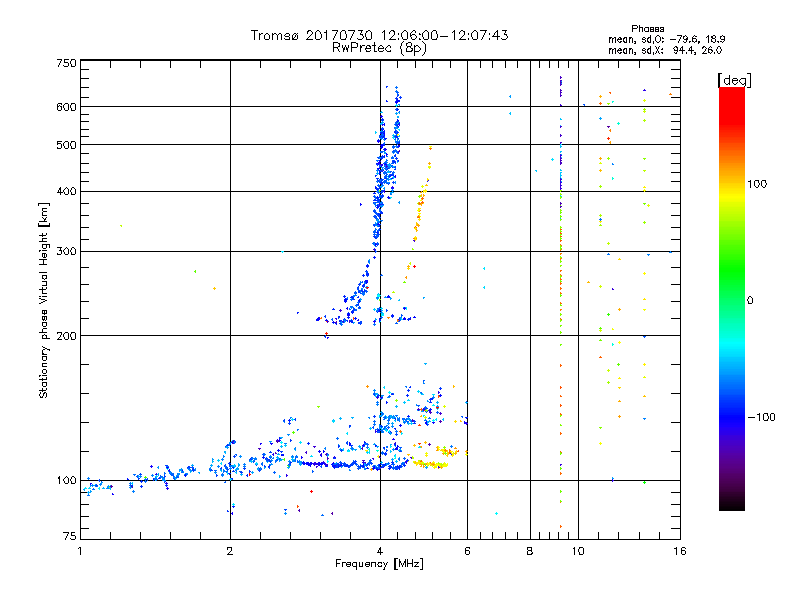Click the y-axis tick label "600"
This screenshot has height=600, width=800.
[x=66, y=107]
